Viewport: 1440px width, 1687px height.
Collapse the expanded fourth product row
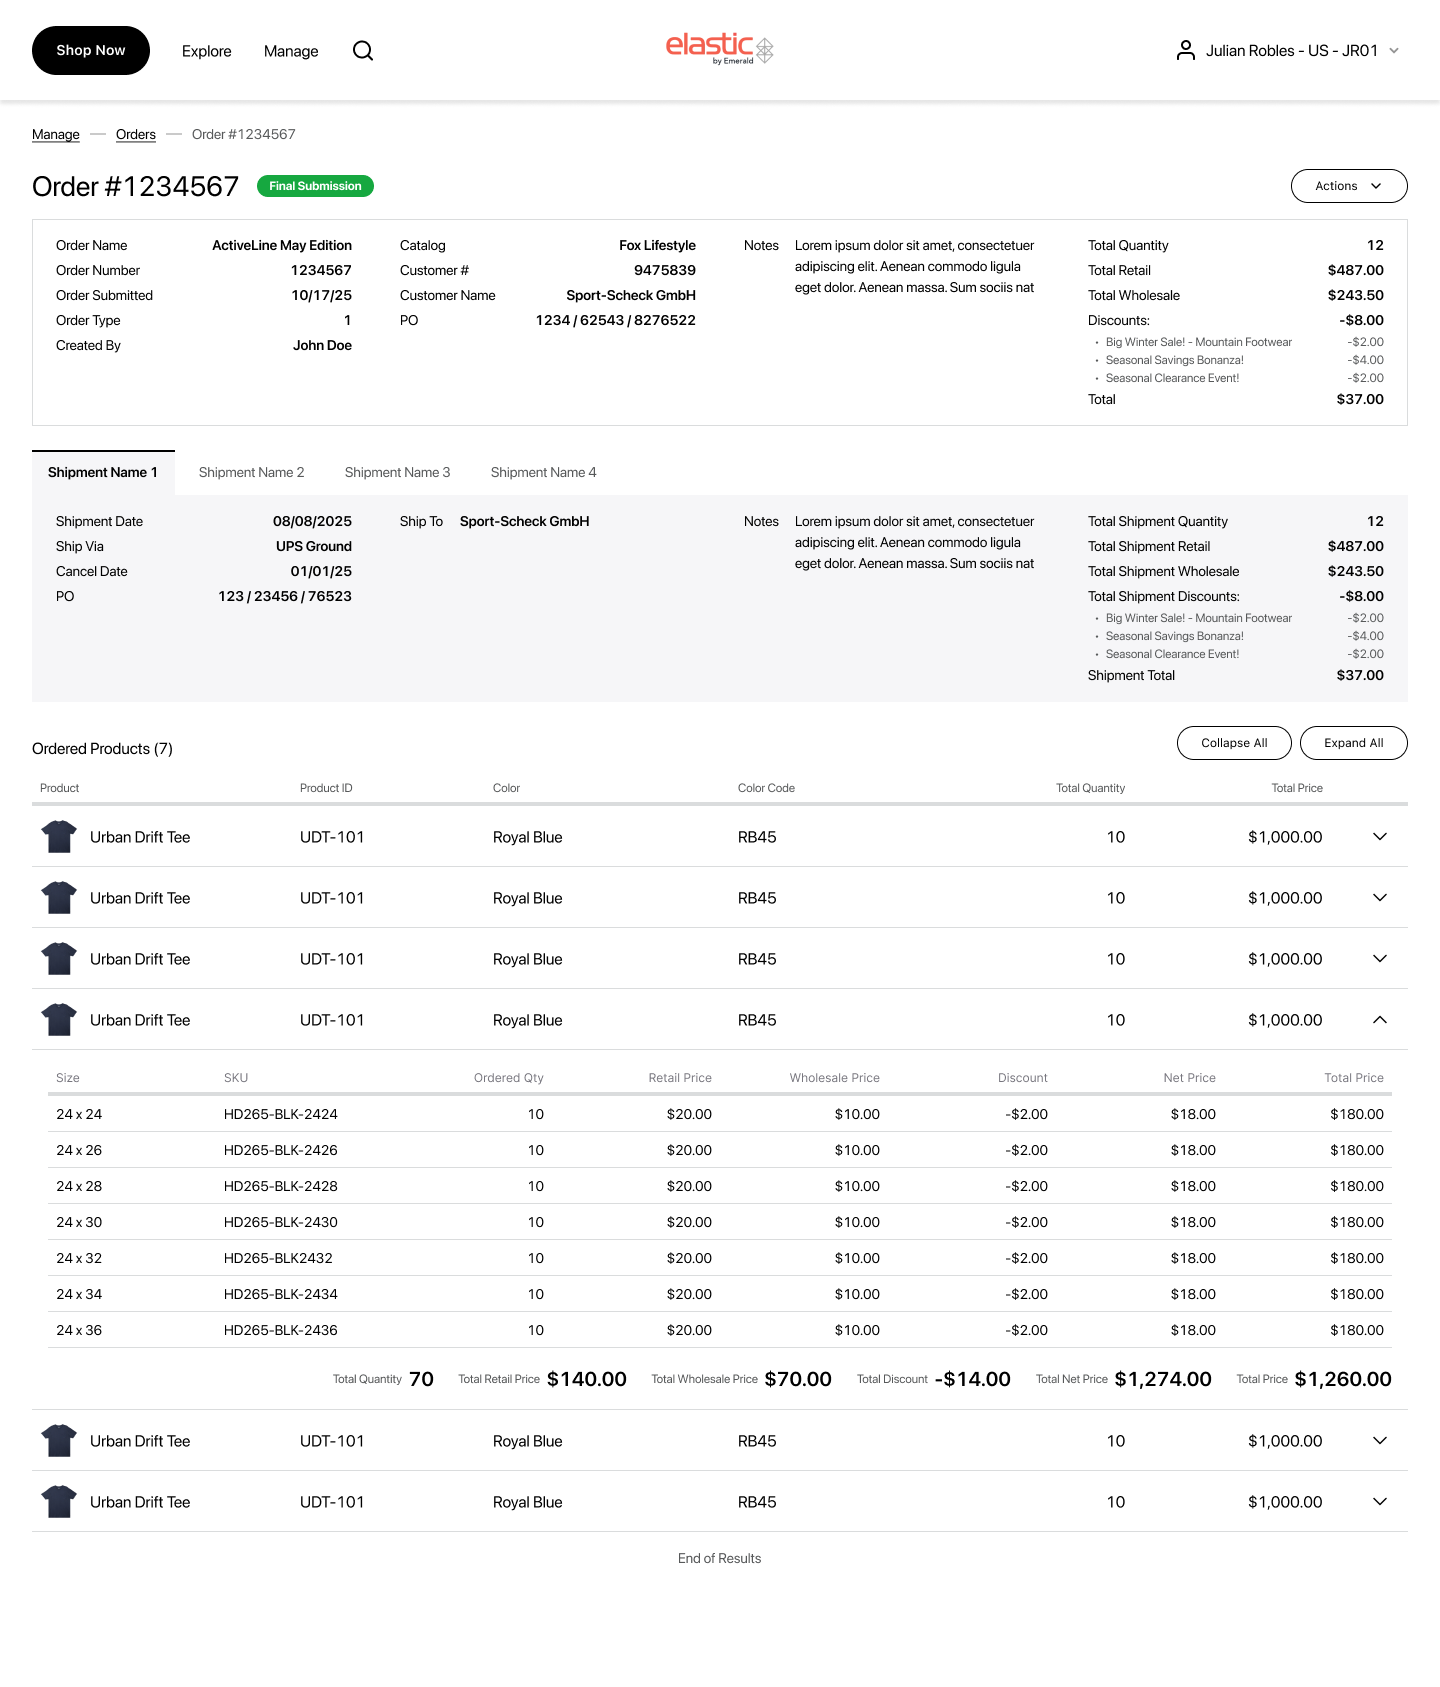1379,1020
